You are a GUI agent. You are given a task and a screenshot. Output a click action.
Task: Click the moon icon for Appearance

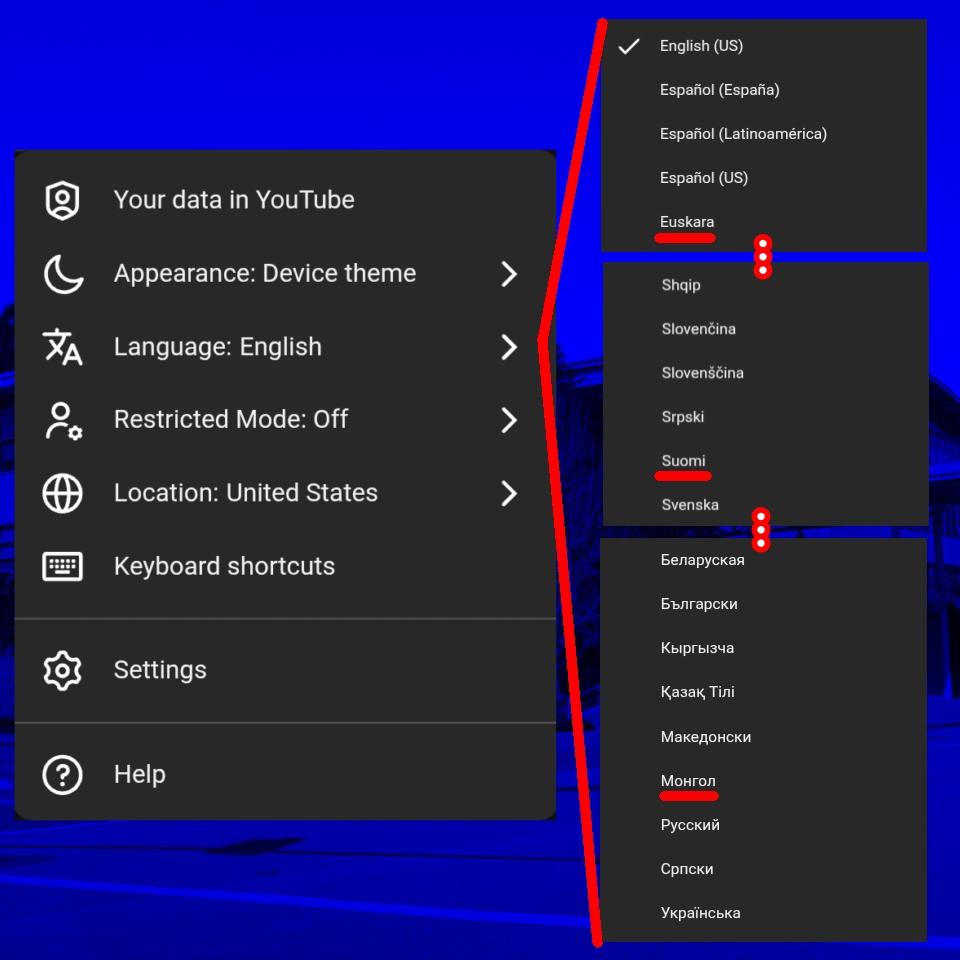pyautogui.click(x=63, y=274)
